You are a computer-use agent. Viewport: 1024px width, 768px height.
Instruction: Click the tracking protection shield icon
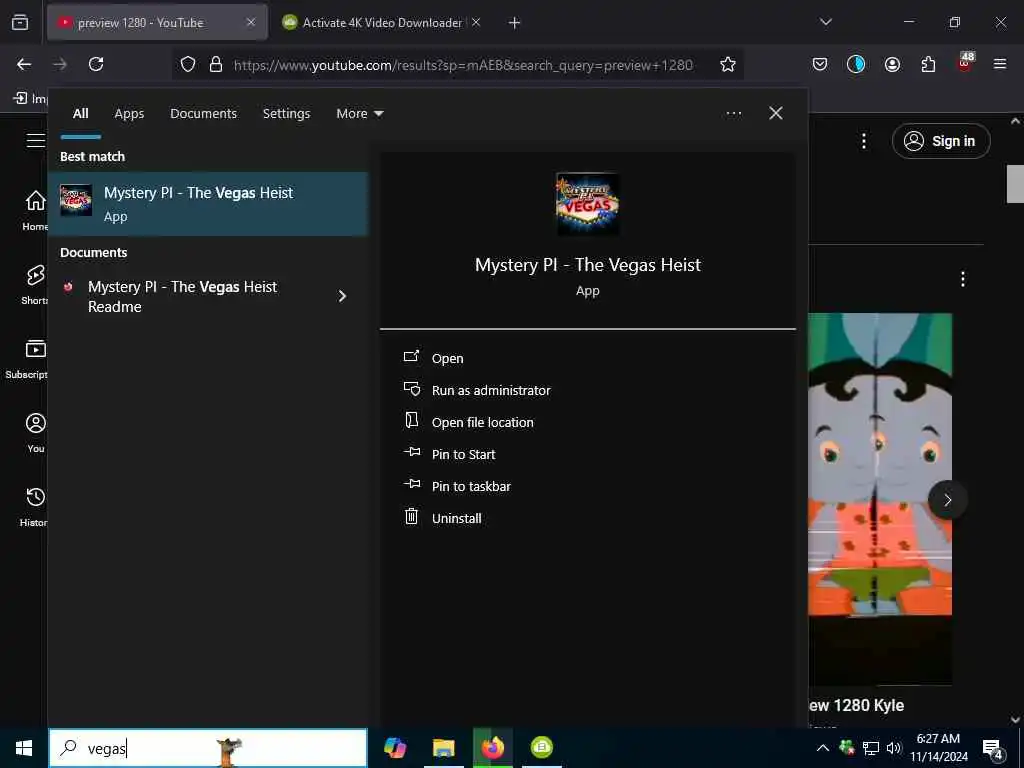[x=188, y=64]
